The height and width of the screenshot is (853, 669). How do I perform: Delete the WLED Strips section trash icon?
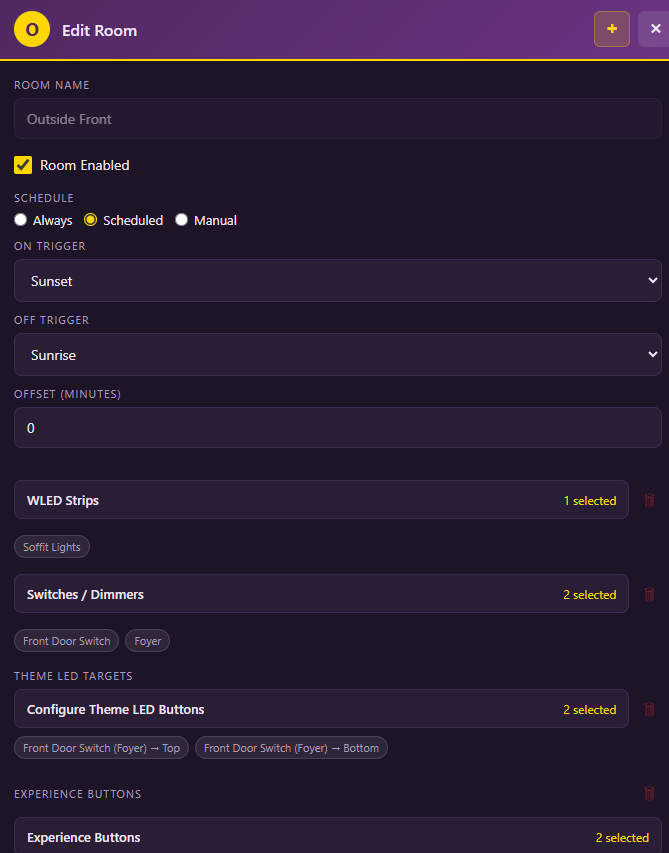pos(649,500)
